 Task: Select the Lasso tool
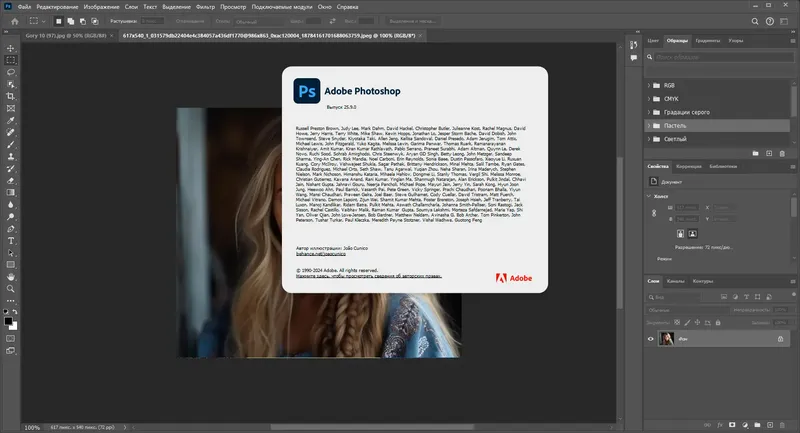[x=11, y=72]
